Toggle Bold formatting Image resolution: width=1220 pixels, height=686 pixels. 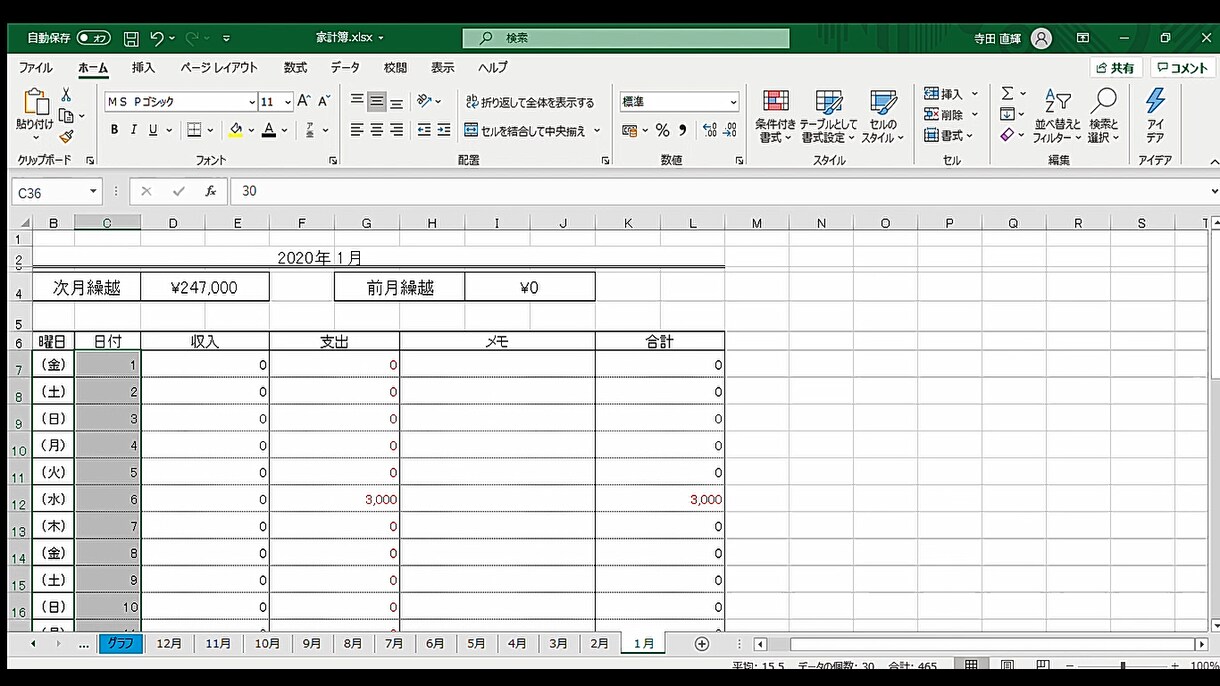click(114, 130)
